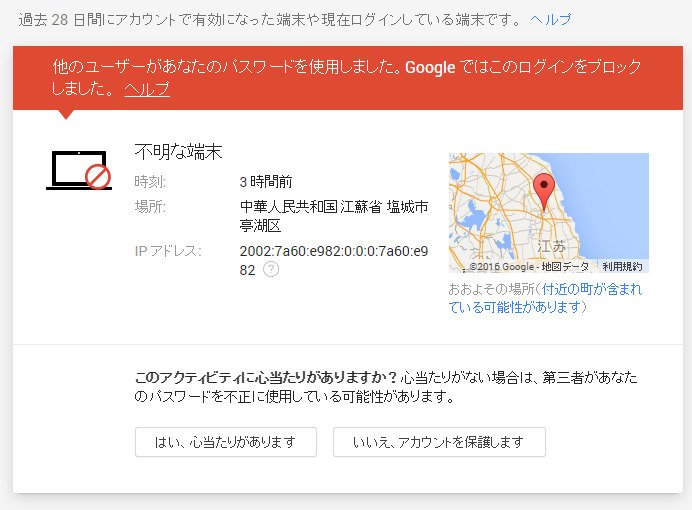The width and height of the screenshot is (692, 510).
Task: Click the location text 中華人民共和国 江蘇省 塩城市
Action: click(x=333, y=207)
